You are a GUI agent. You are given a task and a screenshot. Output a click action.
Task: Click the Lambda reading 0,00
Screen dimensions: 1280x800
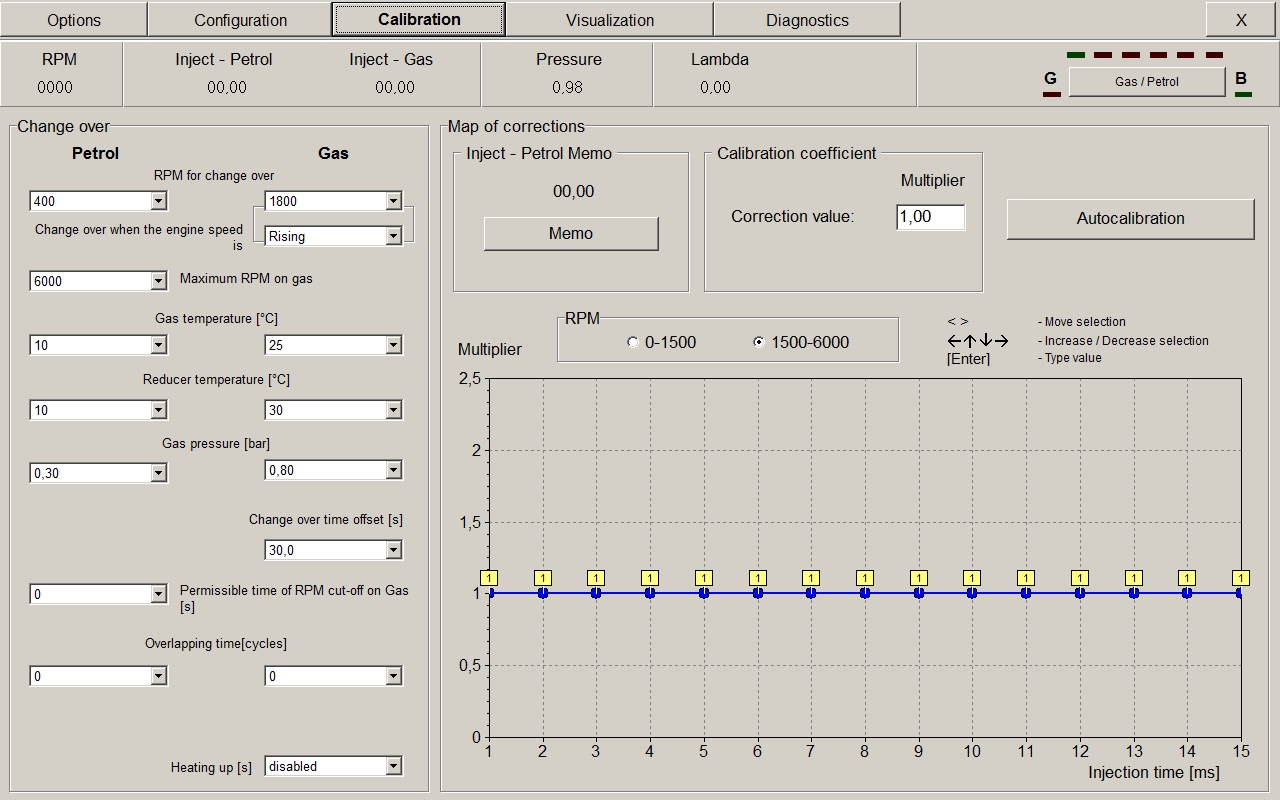pyautogui.click(x=715, y=88)
